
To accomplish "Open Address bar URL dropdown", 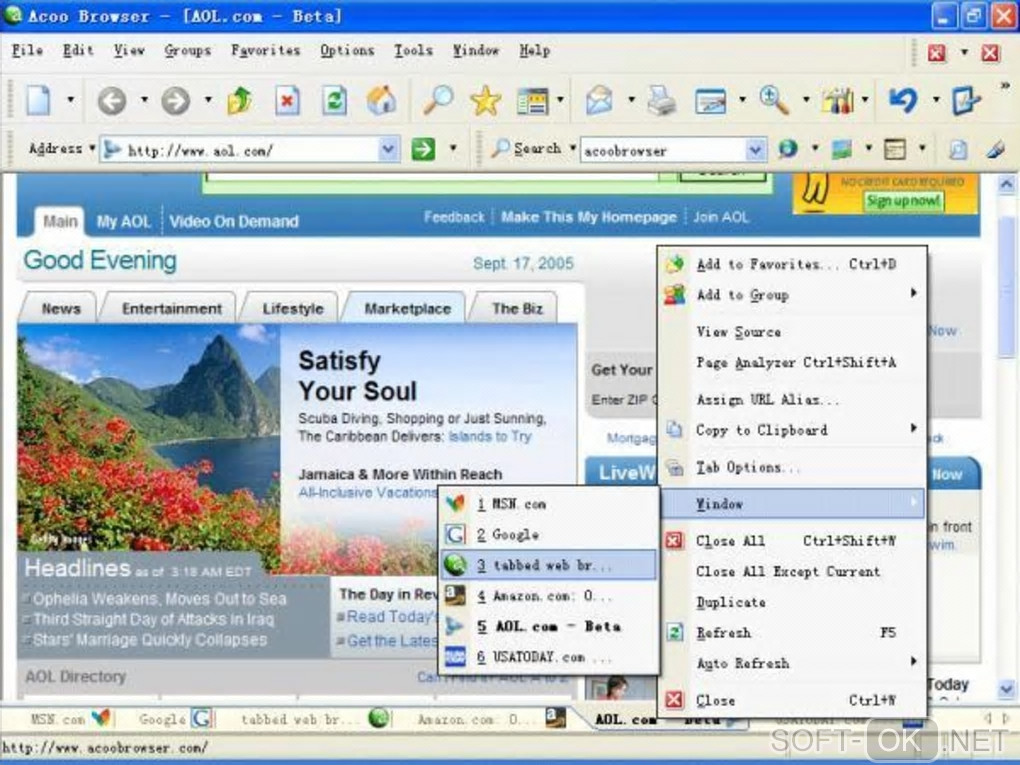I will tap(388, 150).
